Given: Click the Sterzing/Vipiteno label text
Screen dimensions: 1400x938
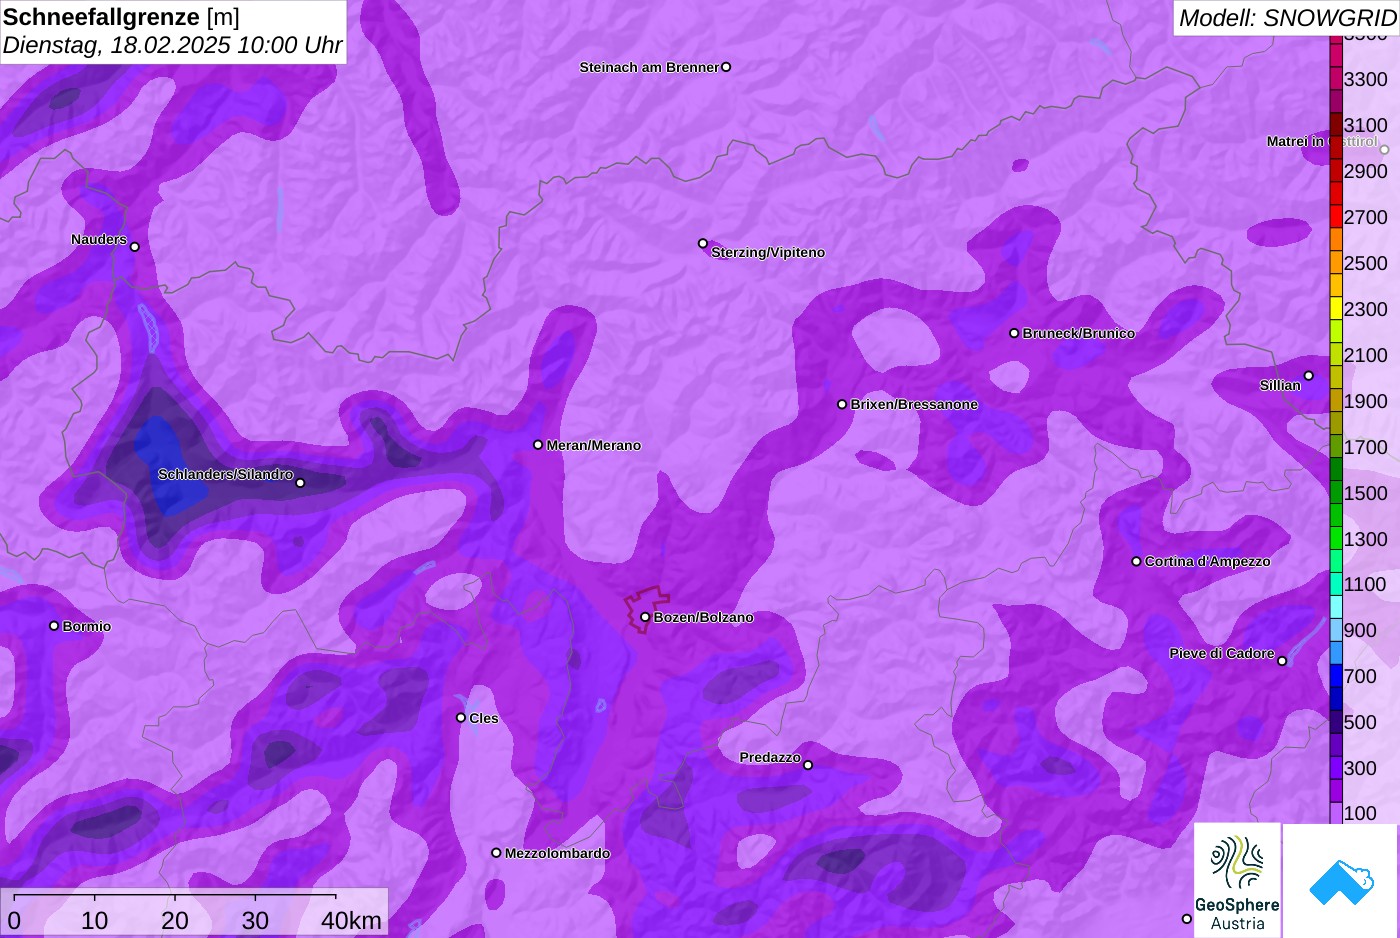Looking at the screenshot, I should 768,252.
